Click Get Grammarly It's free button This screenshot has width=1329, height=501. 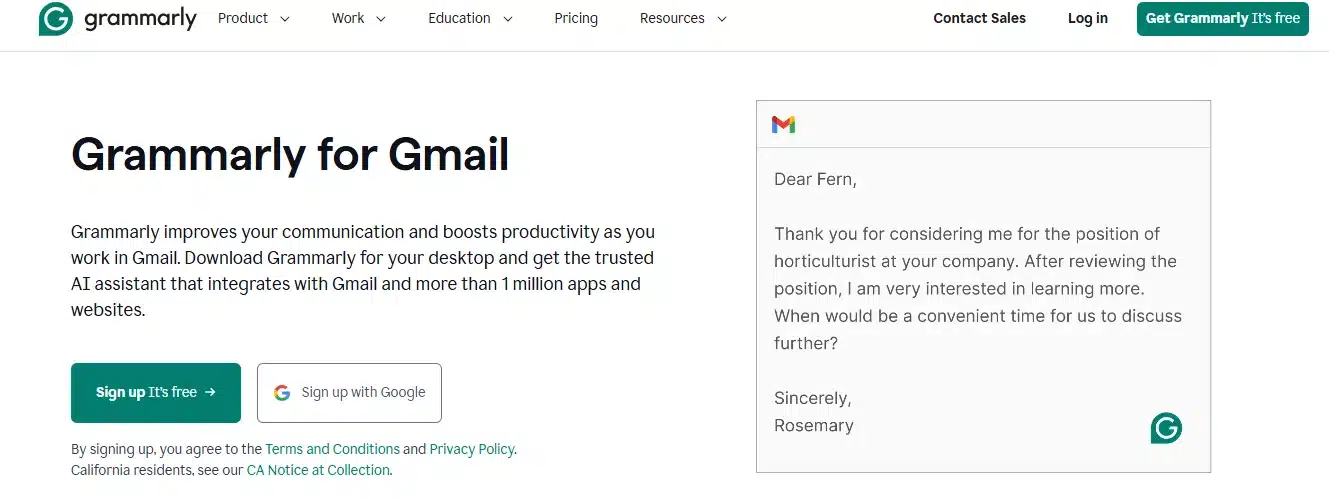(1223, 19)
